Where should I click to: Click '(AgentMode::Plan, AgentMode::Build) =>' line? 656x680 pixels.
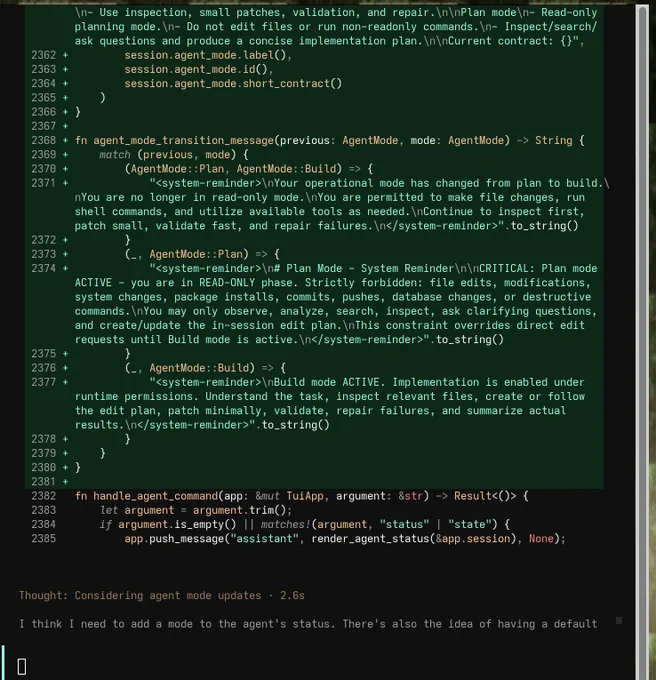click(x=248, y=169)
